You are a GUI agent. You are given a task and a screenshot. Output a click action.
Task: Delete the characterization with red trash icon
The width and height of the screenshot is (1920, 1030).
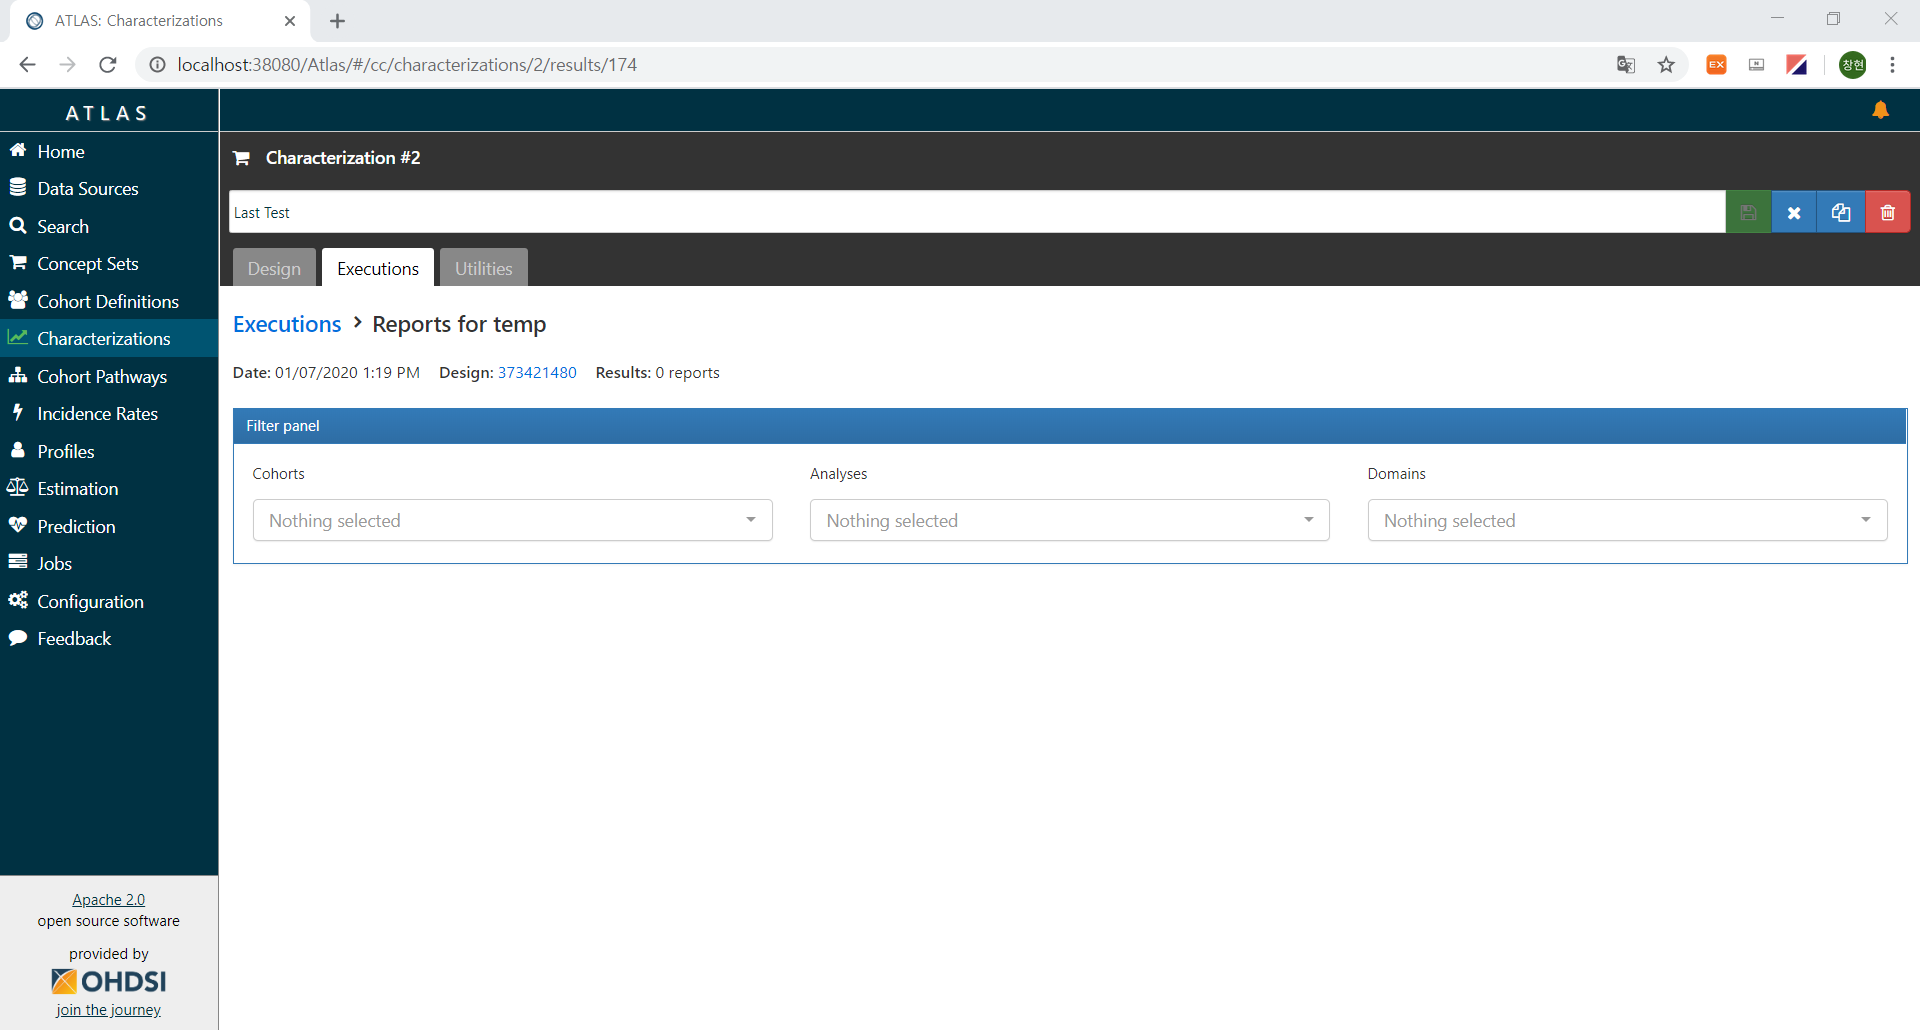pyautogui.click(x=1888, y=212)
